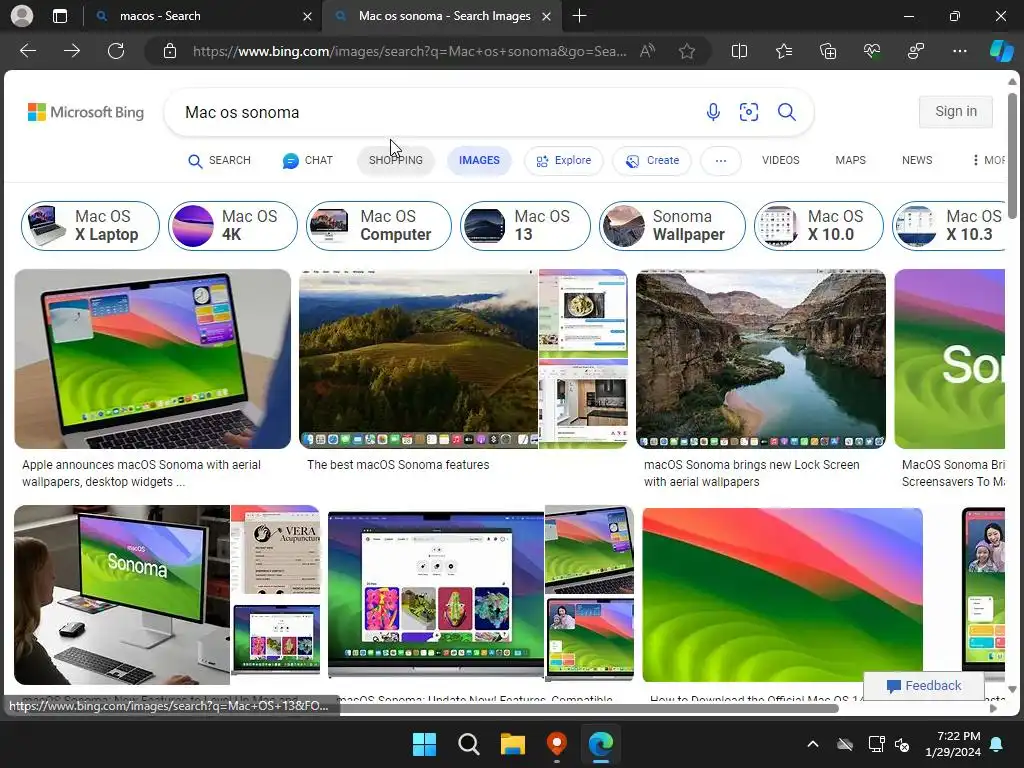Select the Mac OS X 10.0 suggestion
The width and height of the screenshot is (1024, 768).
[818, 226]
